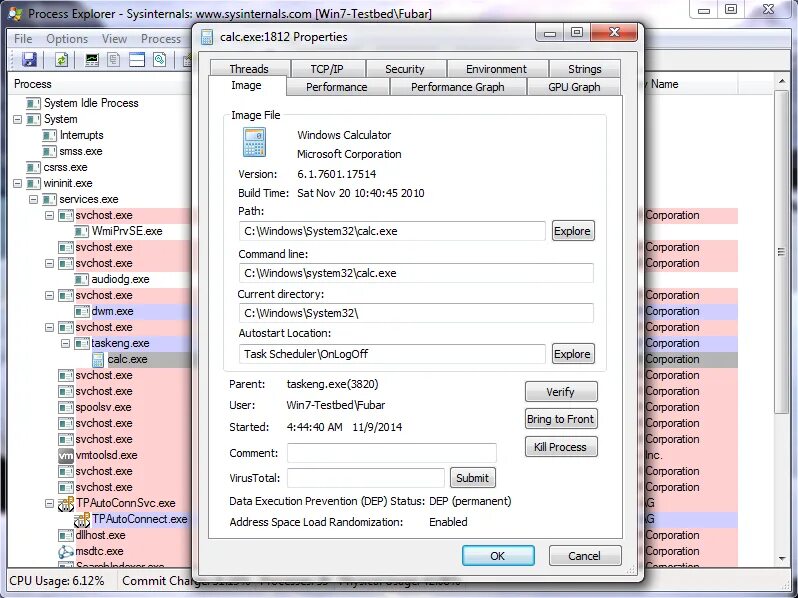Switch to the Performance Graph tab
The height and width of the screenshot is (598, 798).
pos(458,87)
